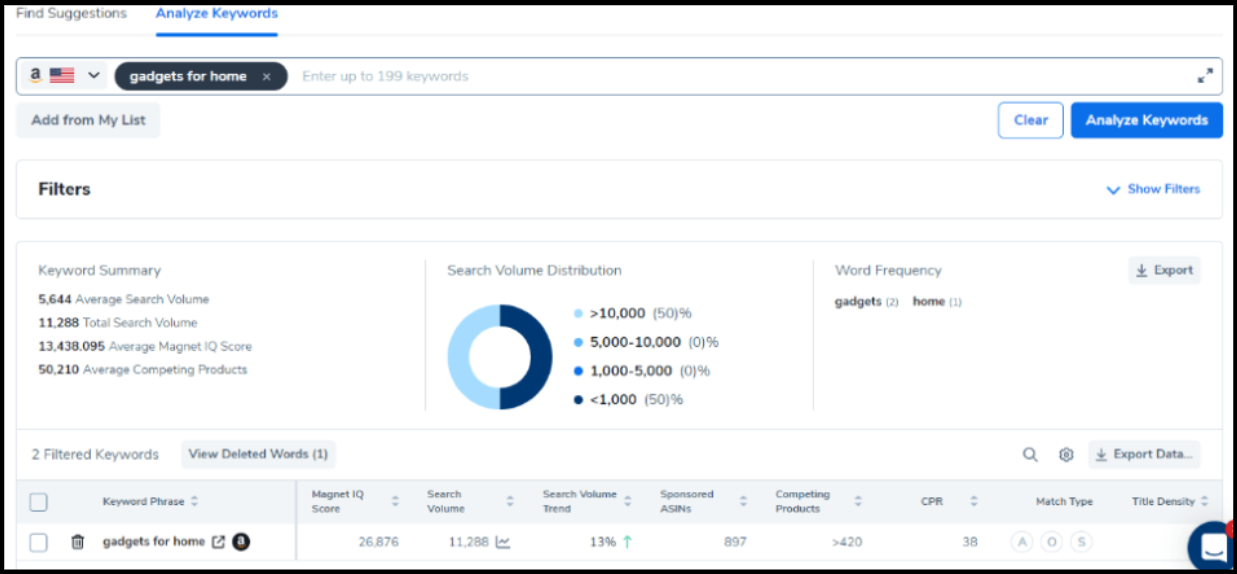Switch to the Find Suggestions tab

tap(71, 14)
